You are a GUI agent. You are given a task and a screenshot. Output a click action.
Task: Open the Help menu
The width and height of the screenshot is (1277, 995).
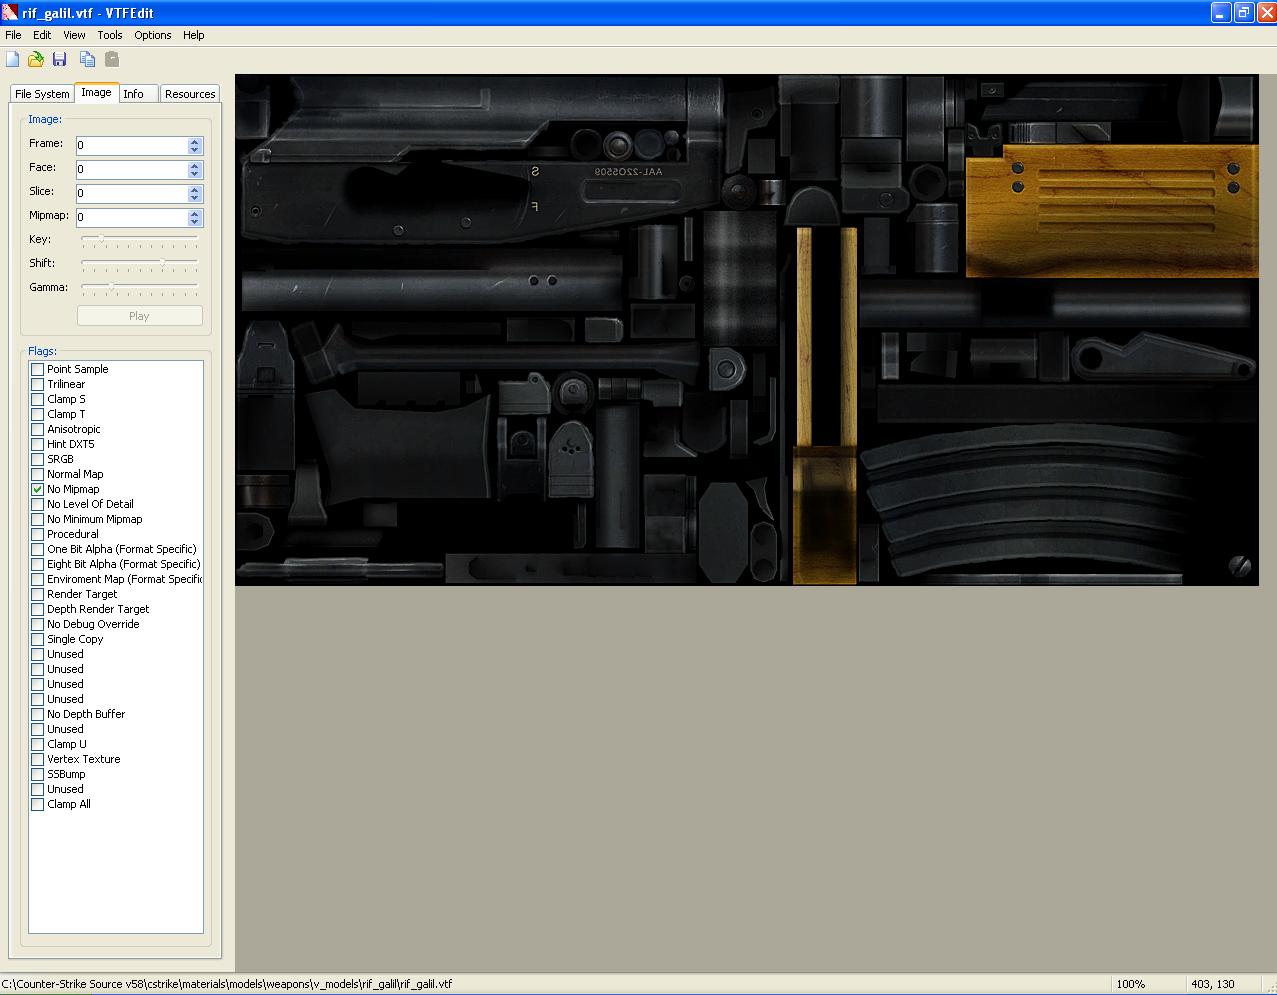click(194, 35)
